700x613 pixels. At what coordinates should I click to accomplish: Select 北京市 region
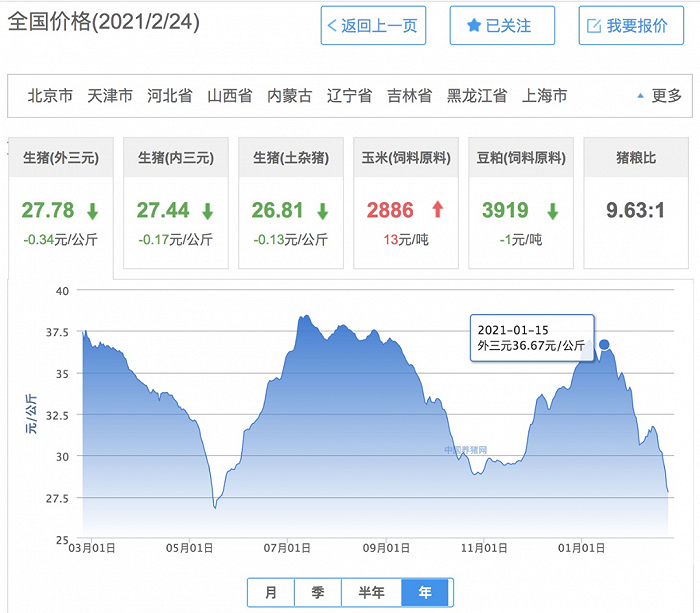coord(50,96)
